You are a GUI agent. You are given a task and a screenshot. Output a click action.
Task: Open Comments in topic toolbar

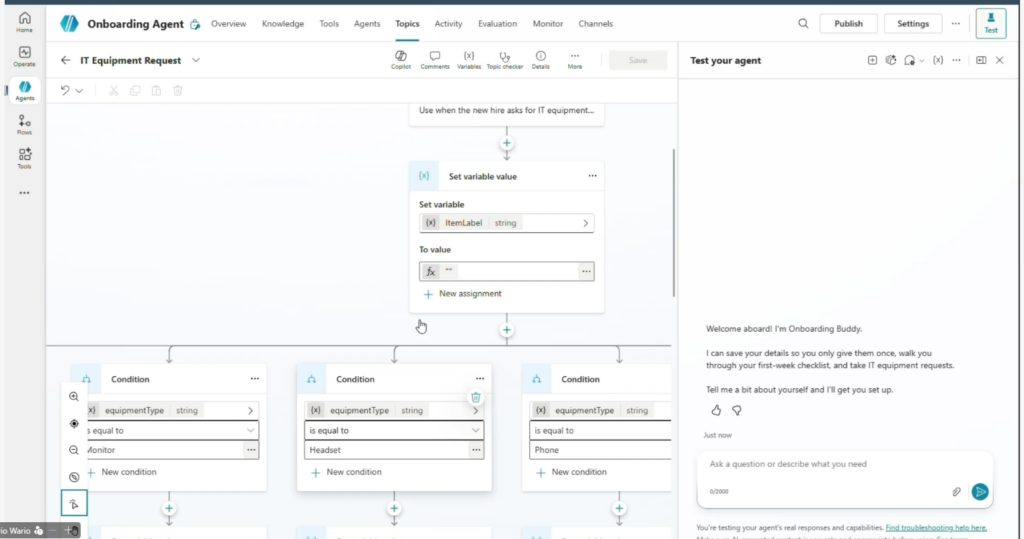coord(435,59)
